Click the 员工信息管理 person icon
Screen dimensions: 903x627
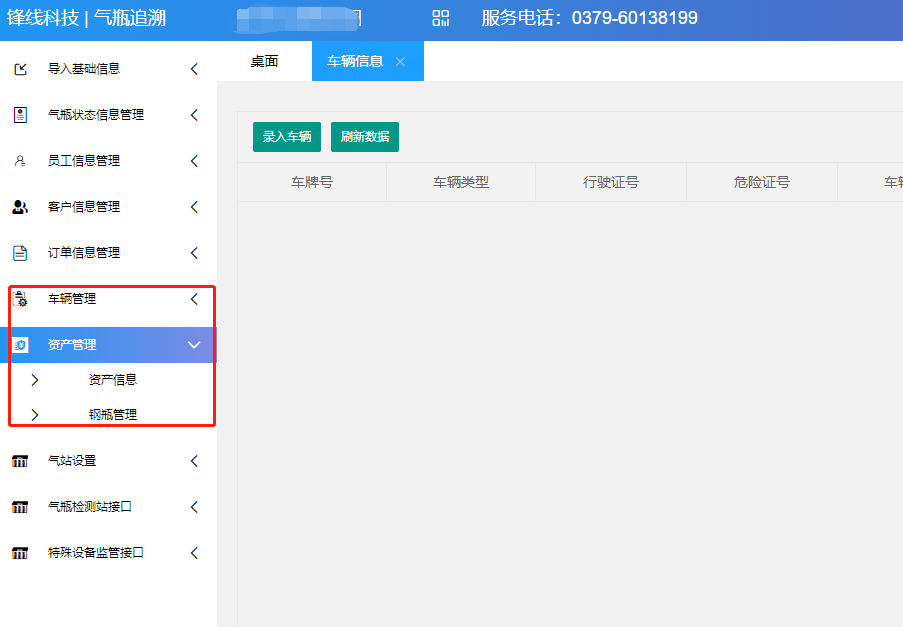tap(20, 161)
